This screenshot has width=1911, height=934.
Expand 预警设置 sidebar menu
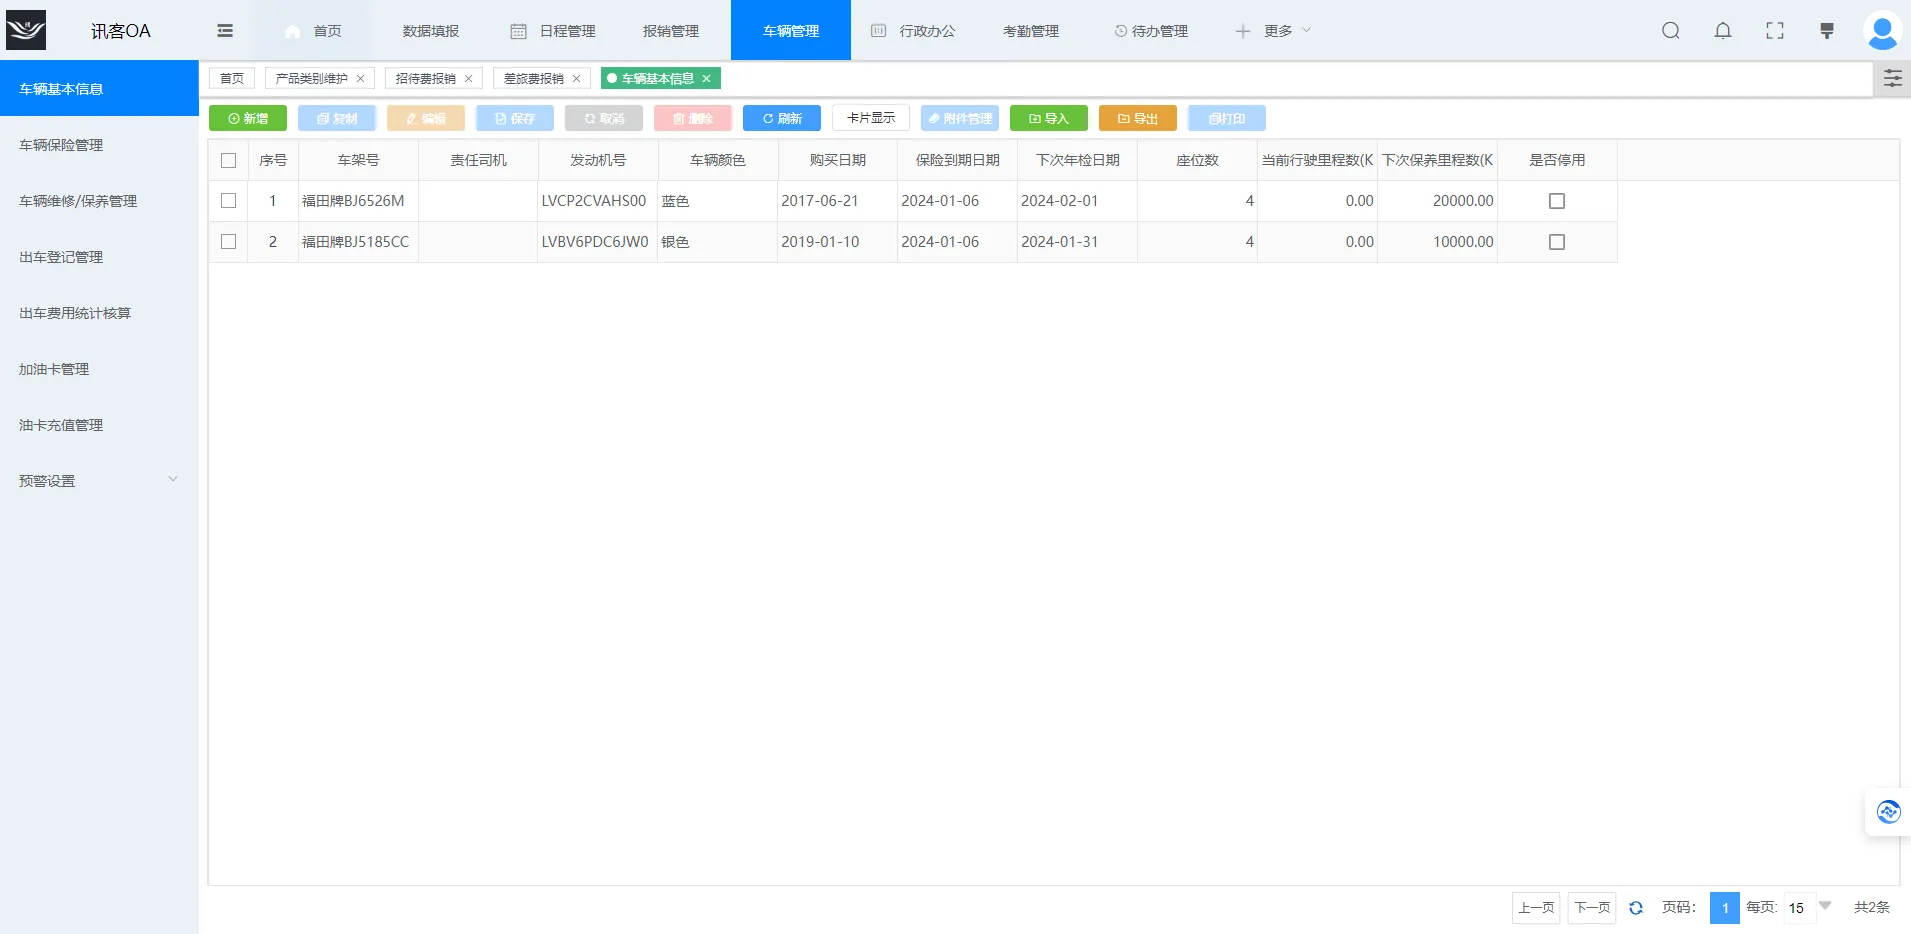99,481
